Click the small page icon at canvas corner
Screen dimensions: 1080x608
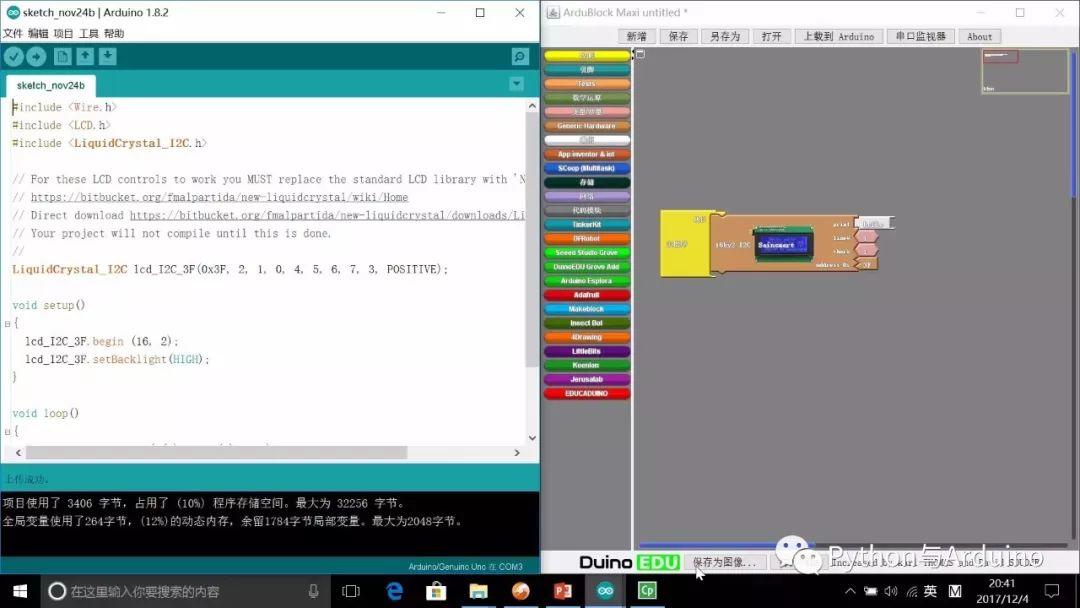tap(640, 54)
